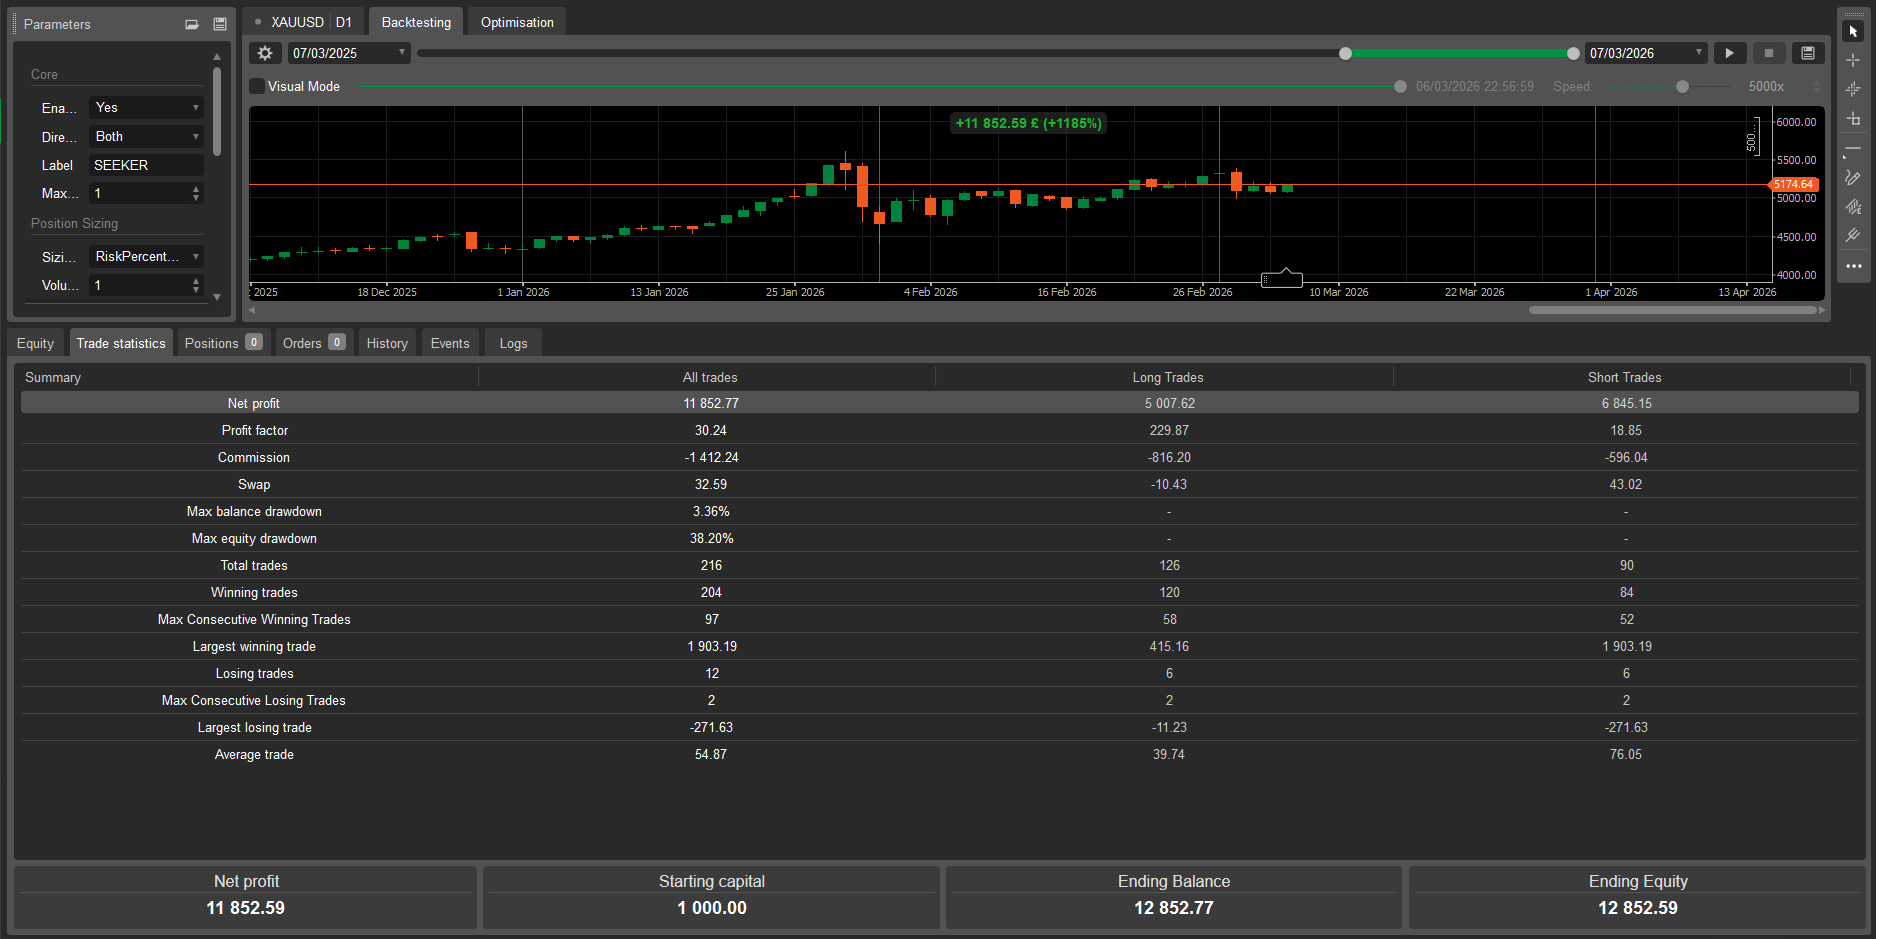Select the pointer tool in the chart toolbar
Screen dimensions: 1881x939
1853,30
